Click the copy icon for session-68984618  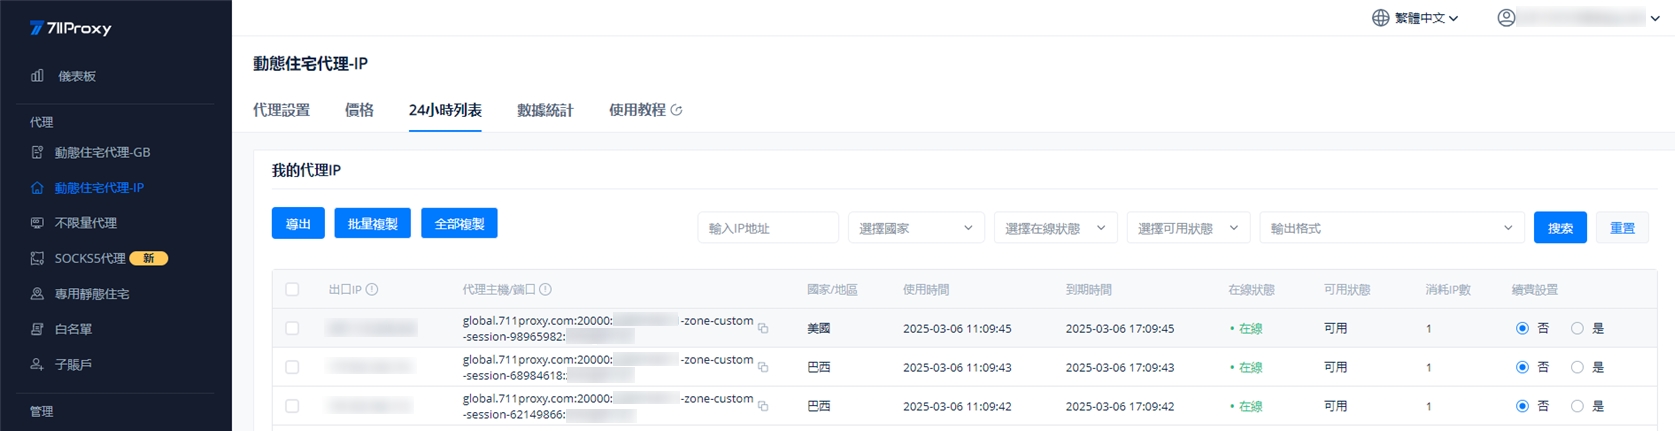[x=763, y=367]
